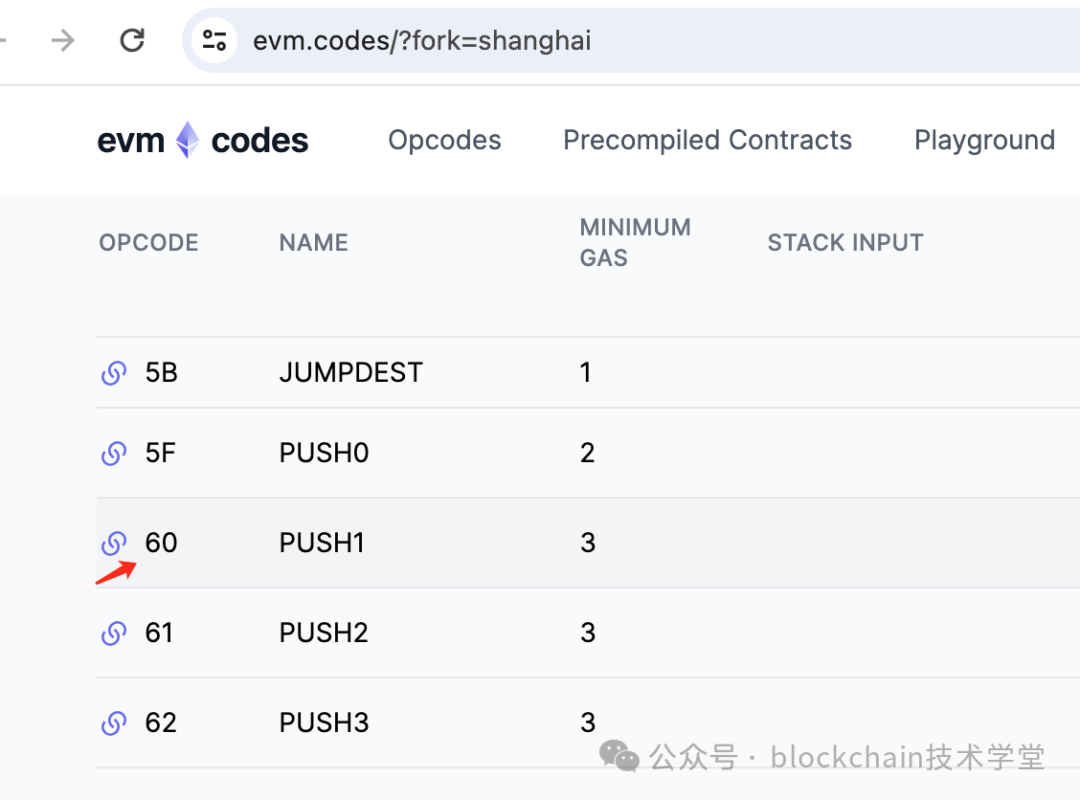Select the PUSH2 row name
Viewport: 1080px width, 800px height.
tap(324, 633)
